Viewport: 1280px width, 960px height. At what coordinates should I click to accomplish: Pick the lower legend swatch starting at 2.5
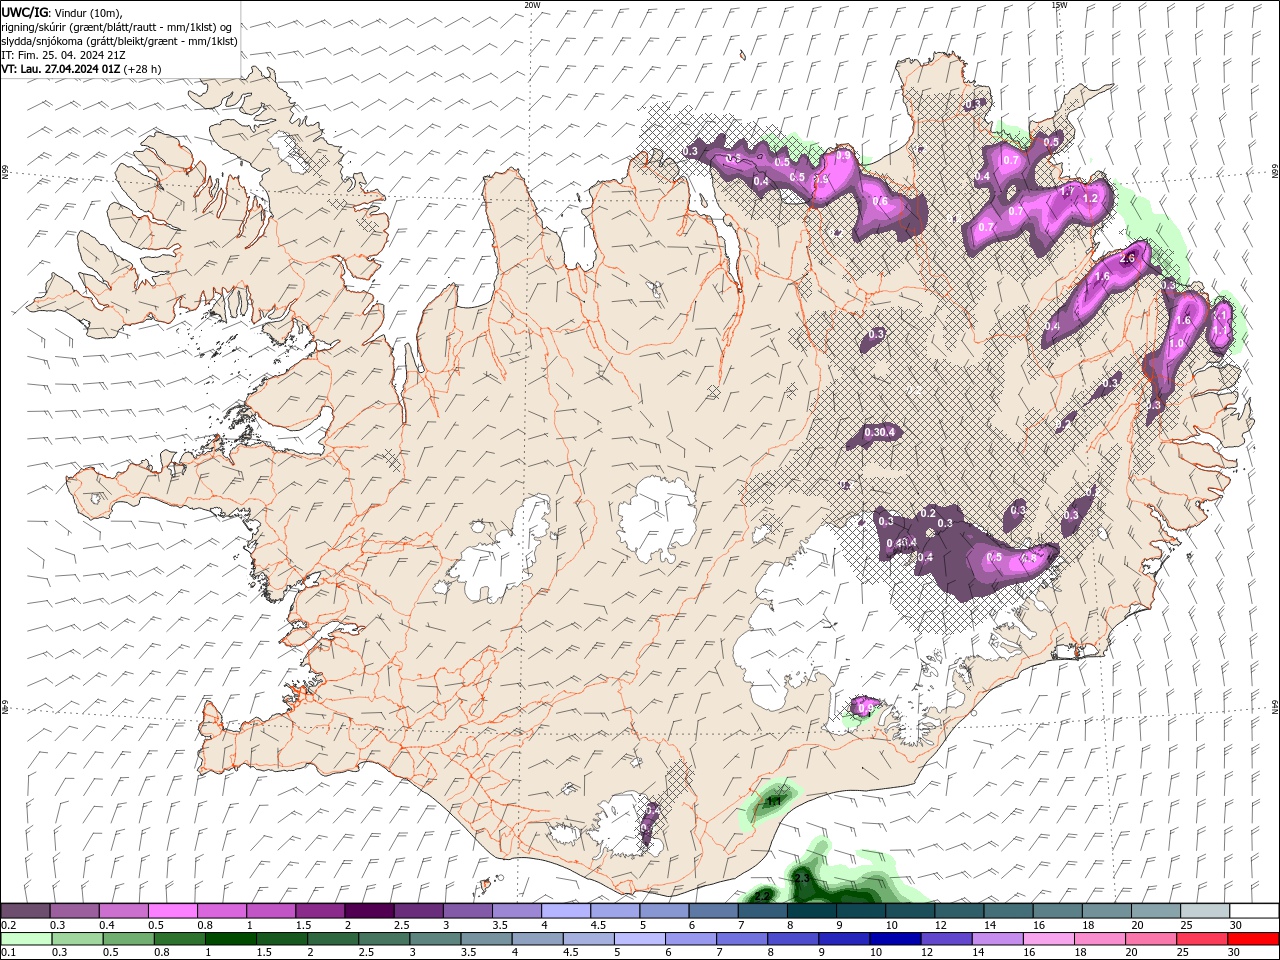point(383,939)
